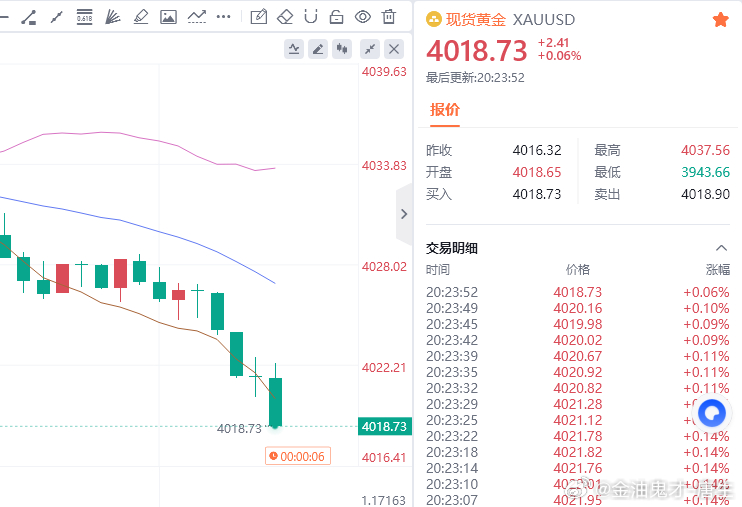This screenshot has width=742, height=507.
Task: Open the blue floating chat assistant button
Action: point(712,413)
